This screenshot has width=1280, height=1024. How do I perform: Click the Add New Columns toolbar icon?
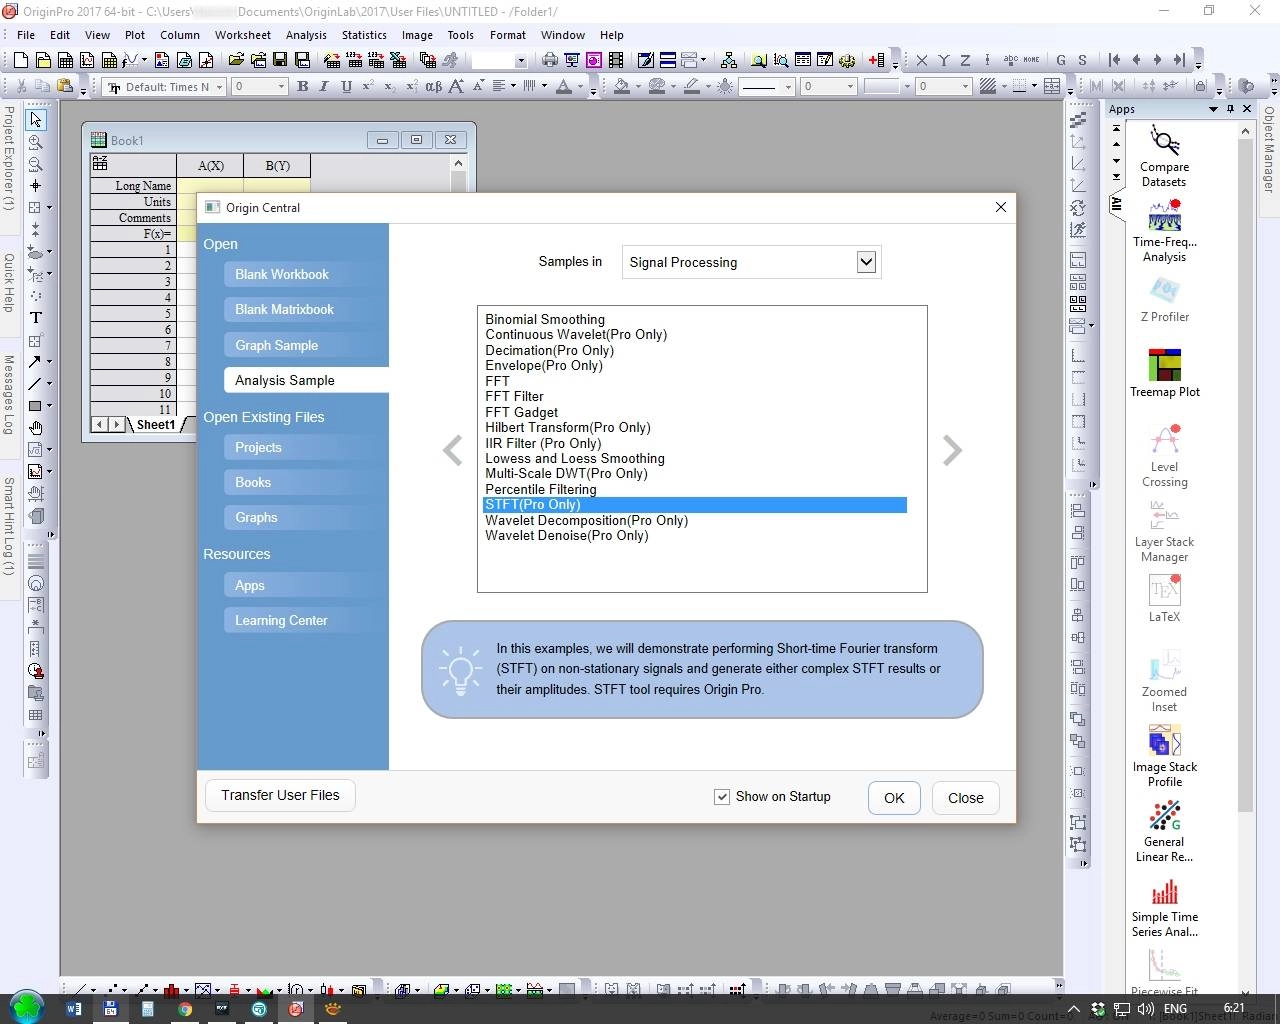pyautogui.click(x=876, y=60)
